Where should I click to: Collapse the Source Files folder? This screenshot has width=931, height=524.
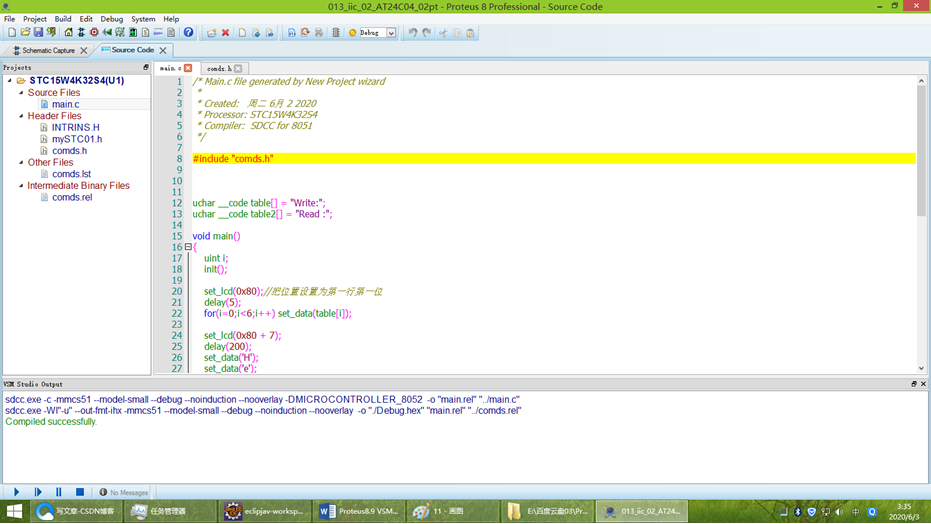click(21, 93)
